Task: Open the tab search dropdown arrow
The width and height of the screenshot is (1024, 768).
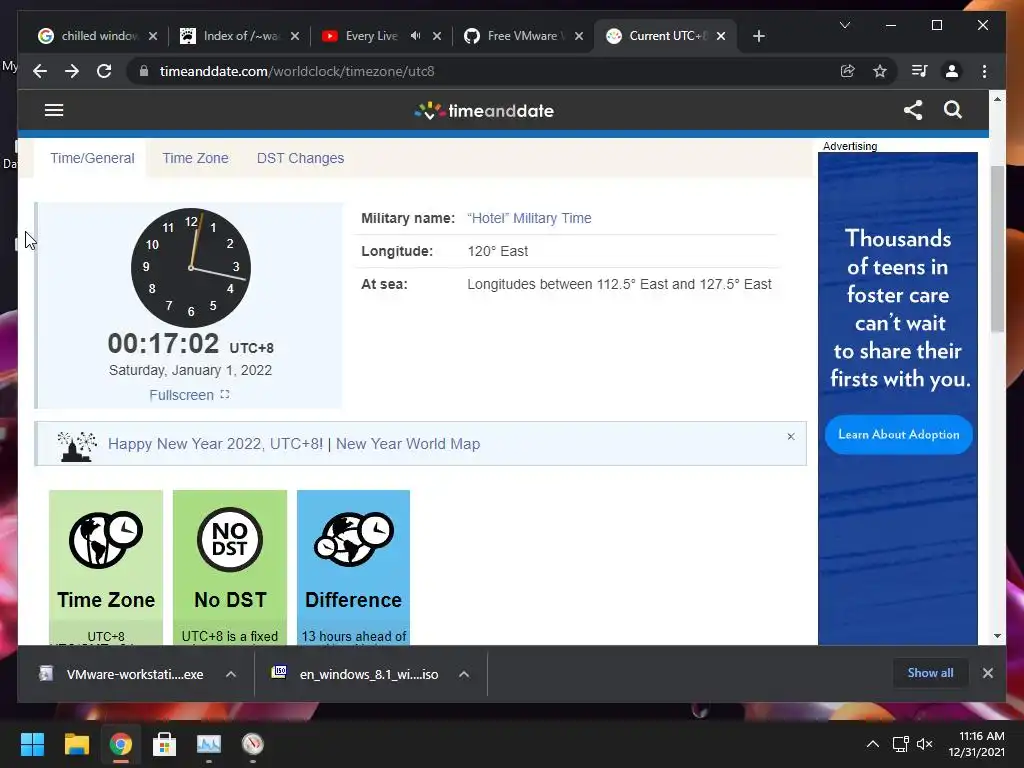Action: click(844, 25)
